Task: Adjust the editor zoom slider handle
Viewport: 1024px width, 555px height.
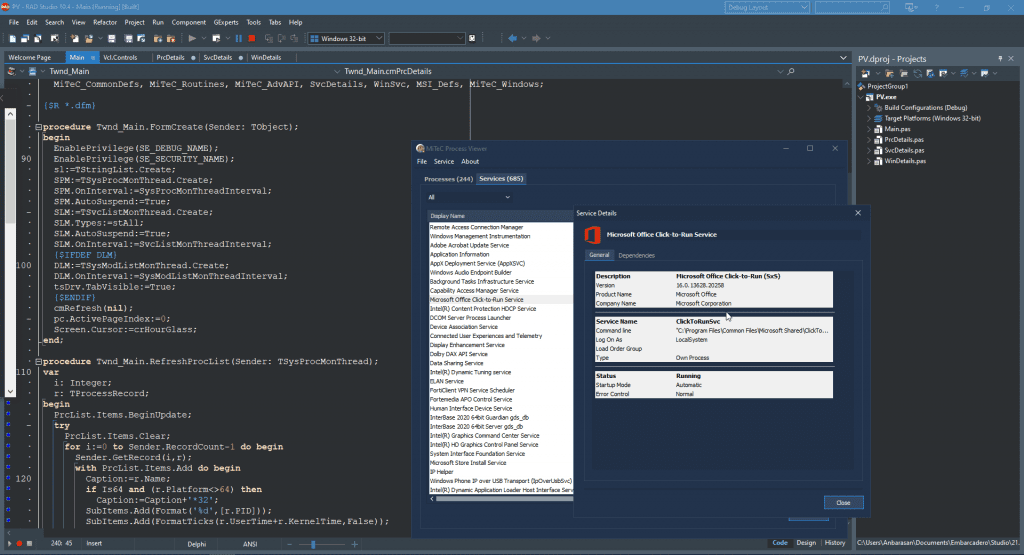Action: pos(313,544)
